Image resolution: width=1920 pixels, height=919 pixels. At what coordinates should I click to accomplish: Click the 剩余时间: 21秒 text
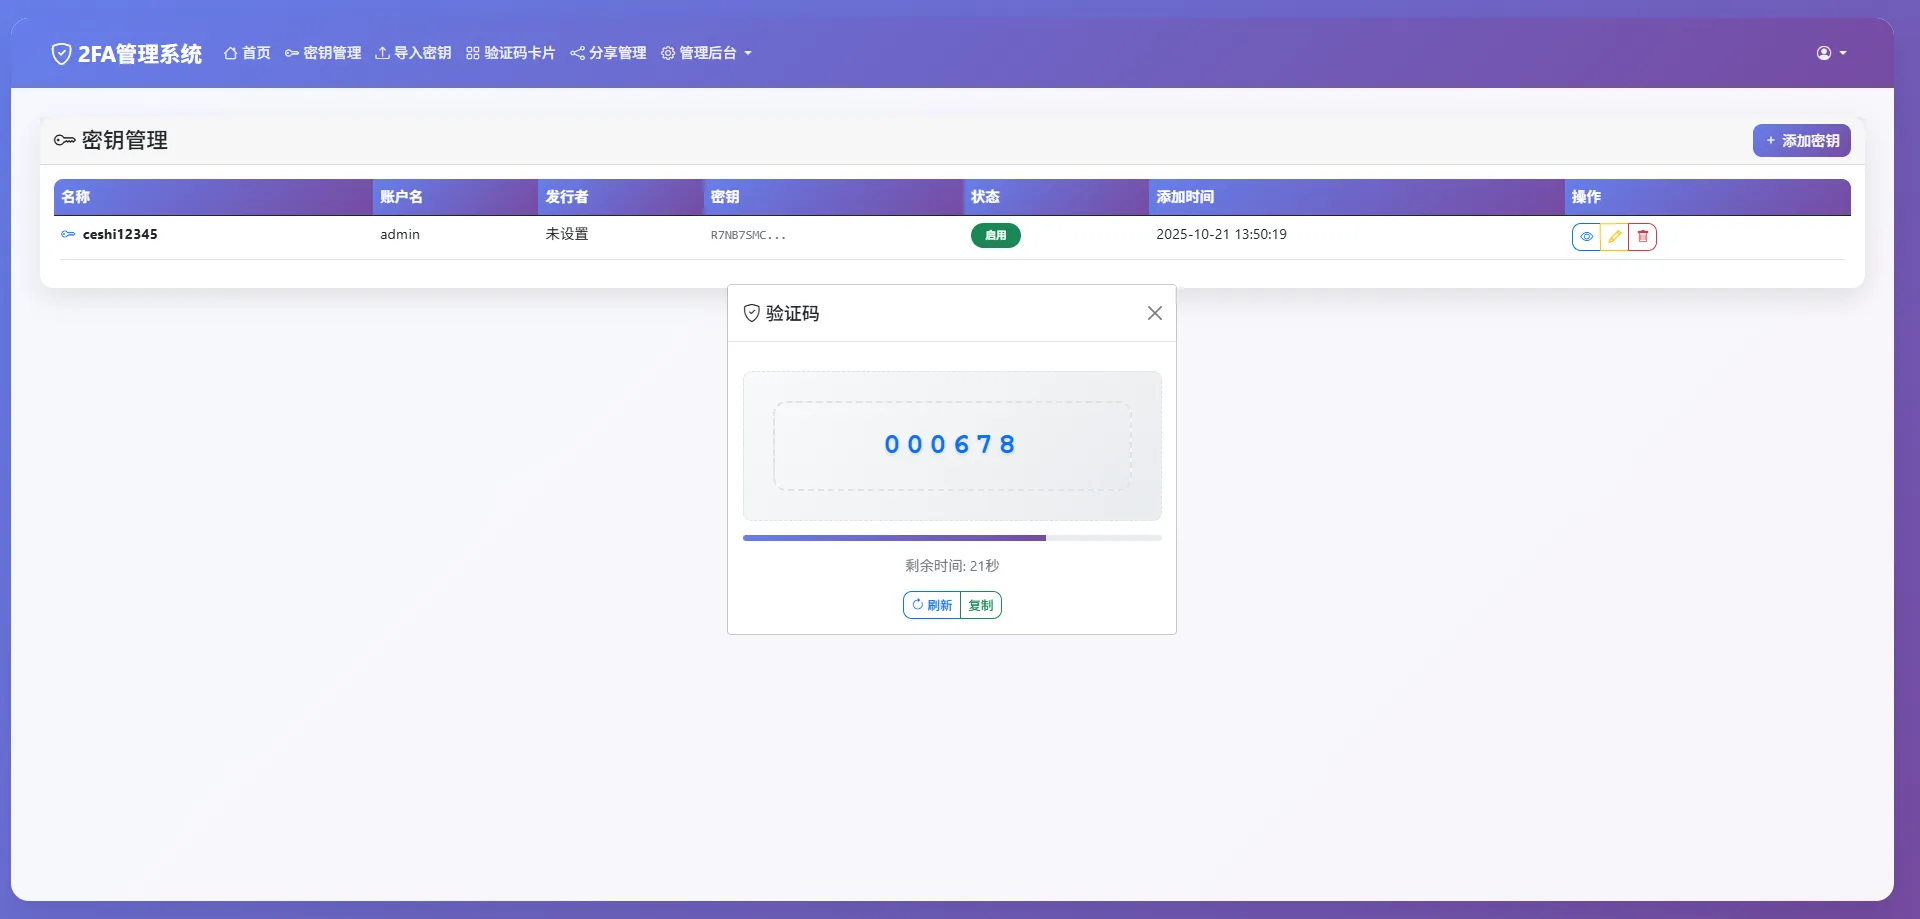click(x=952, y=566)
